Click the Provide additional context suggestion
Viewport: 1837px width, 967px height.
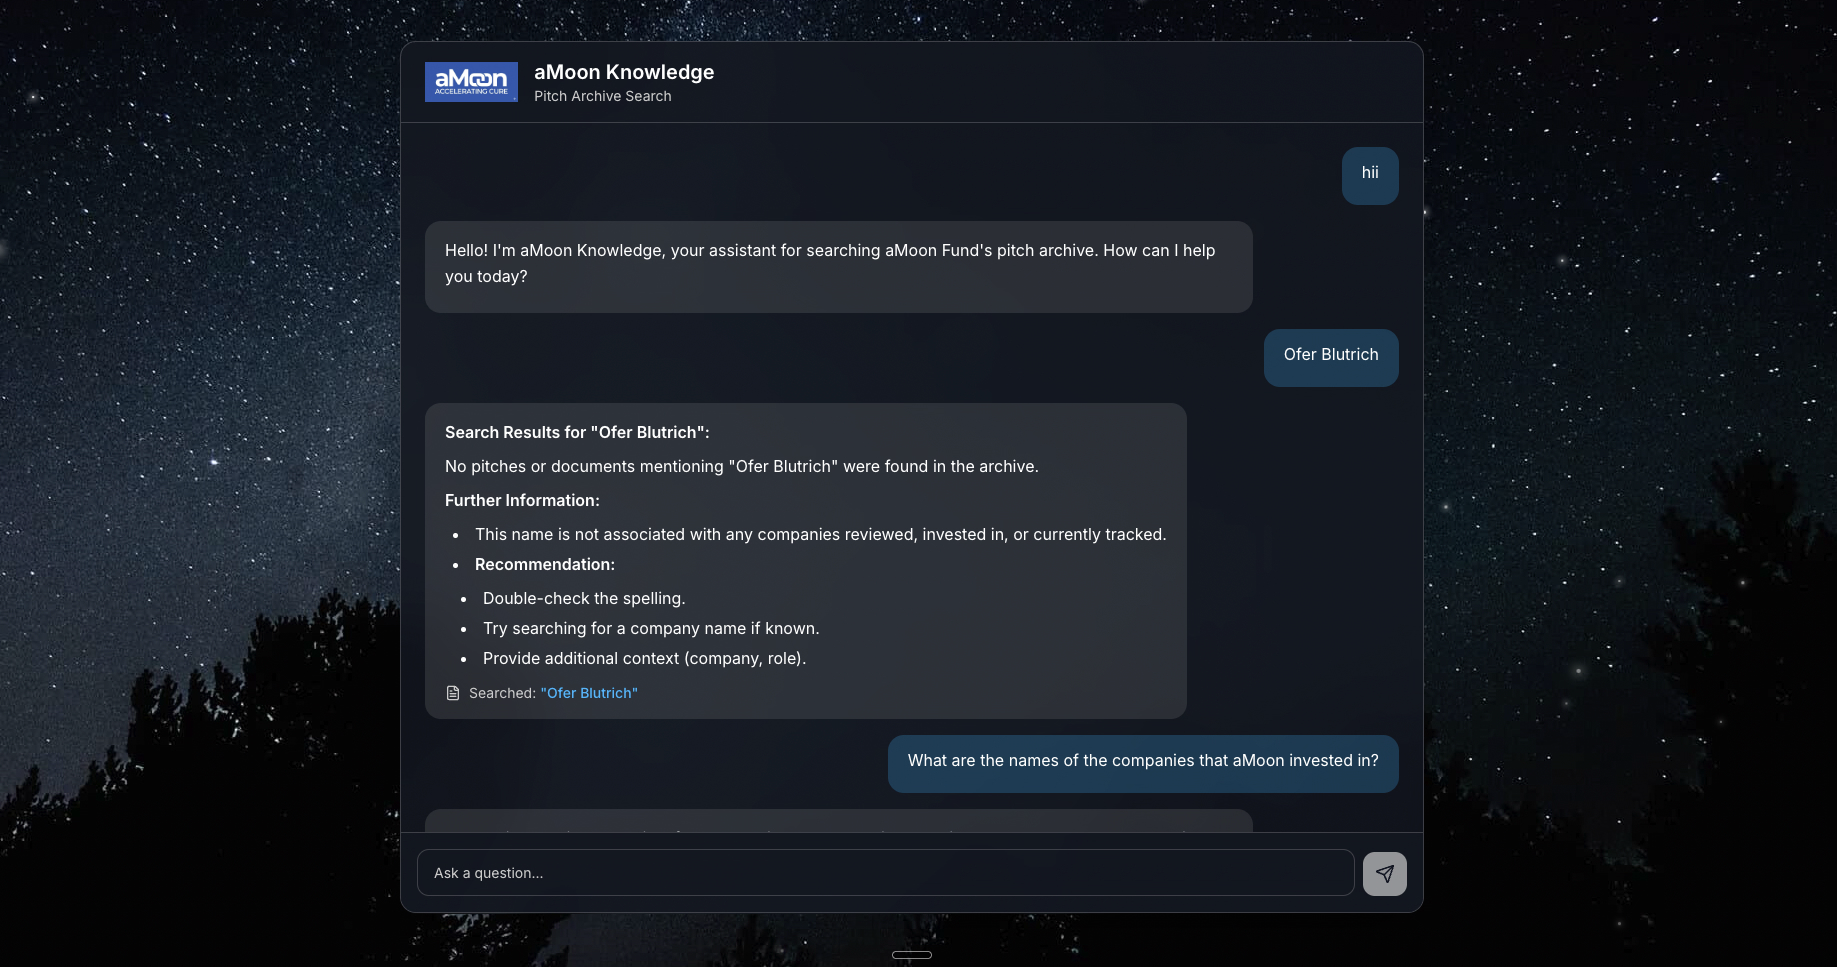tap(644, 658)
